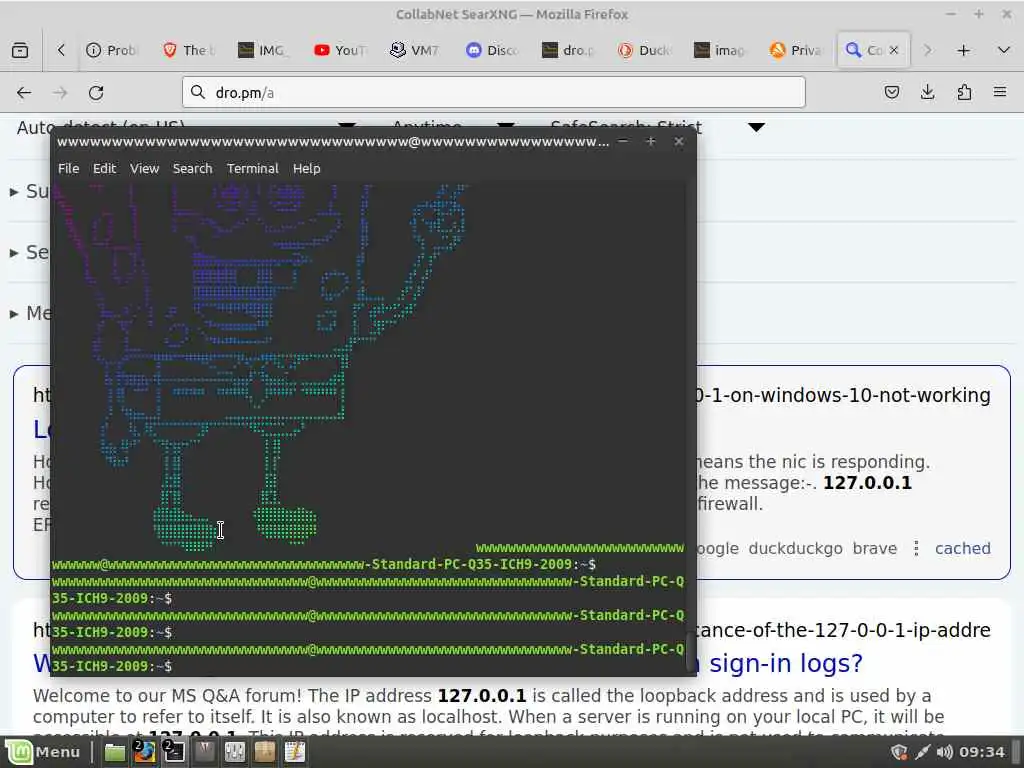This screenshot has width=1024, height=768.
Task: Open Firefox View list-all-tabs icon
Action: pyautogui.click(x=20, y=50)
